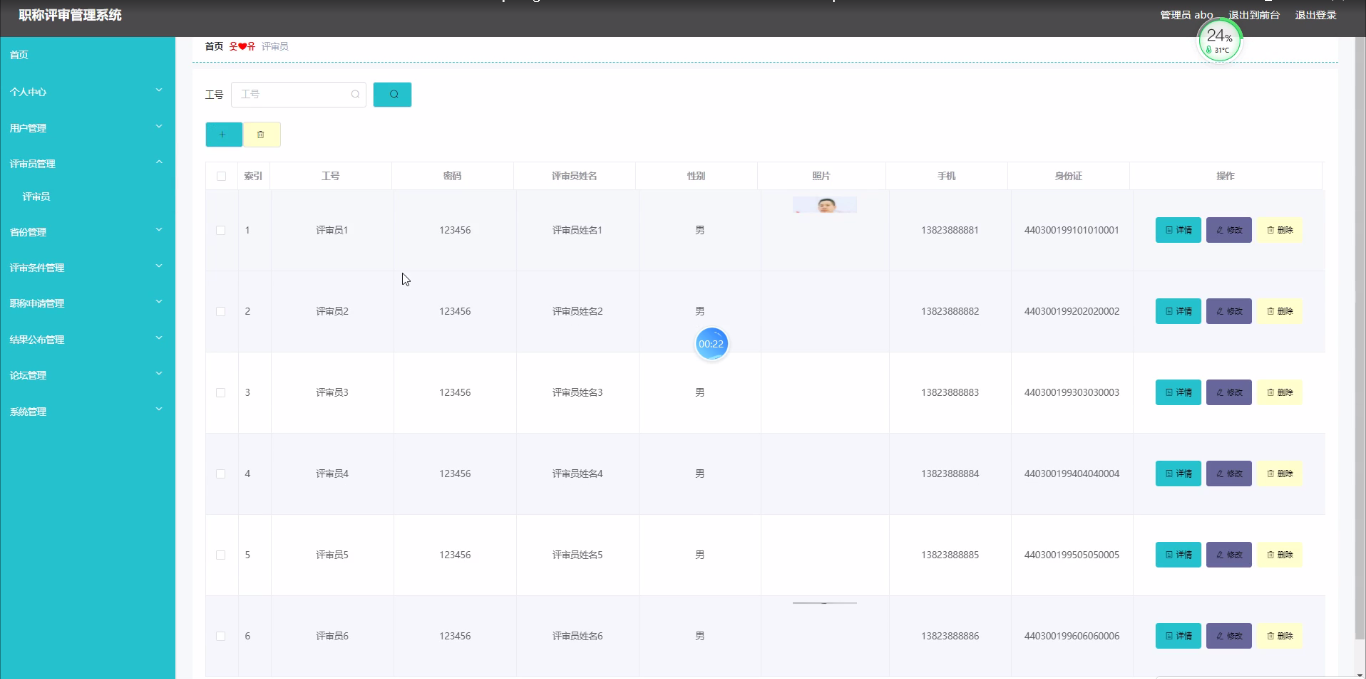This screenshot has height=679, width=1366.
Task: Click ID number 440300199505050005
Action: point(1072,554)
